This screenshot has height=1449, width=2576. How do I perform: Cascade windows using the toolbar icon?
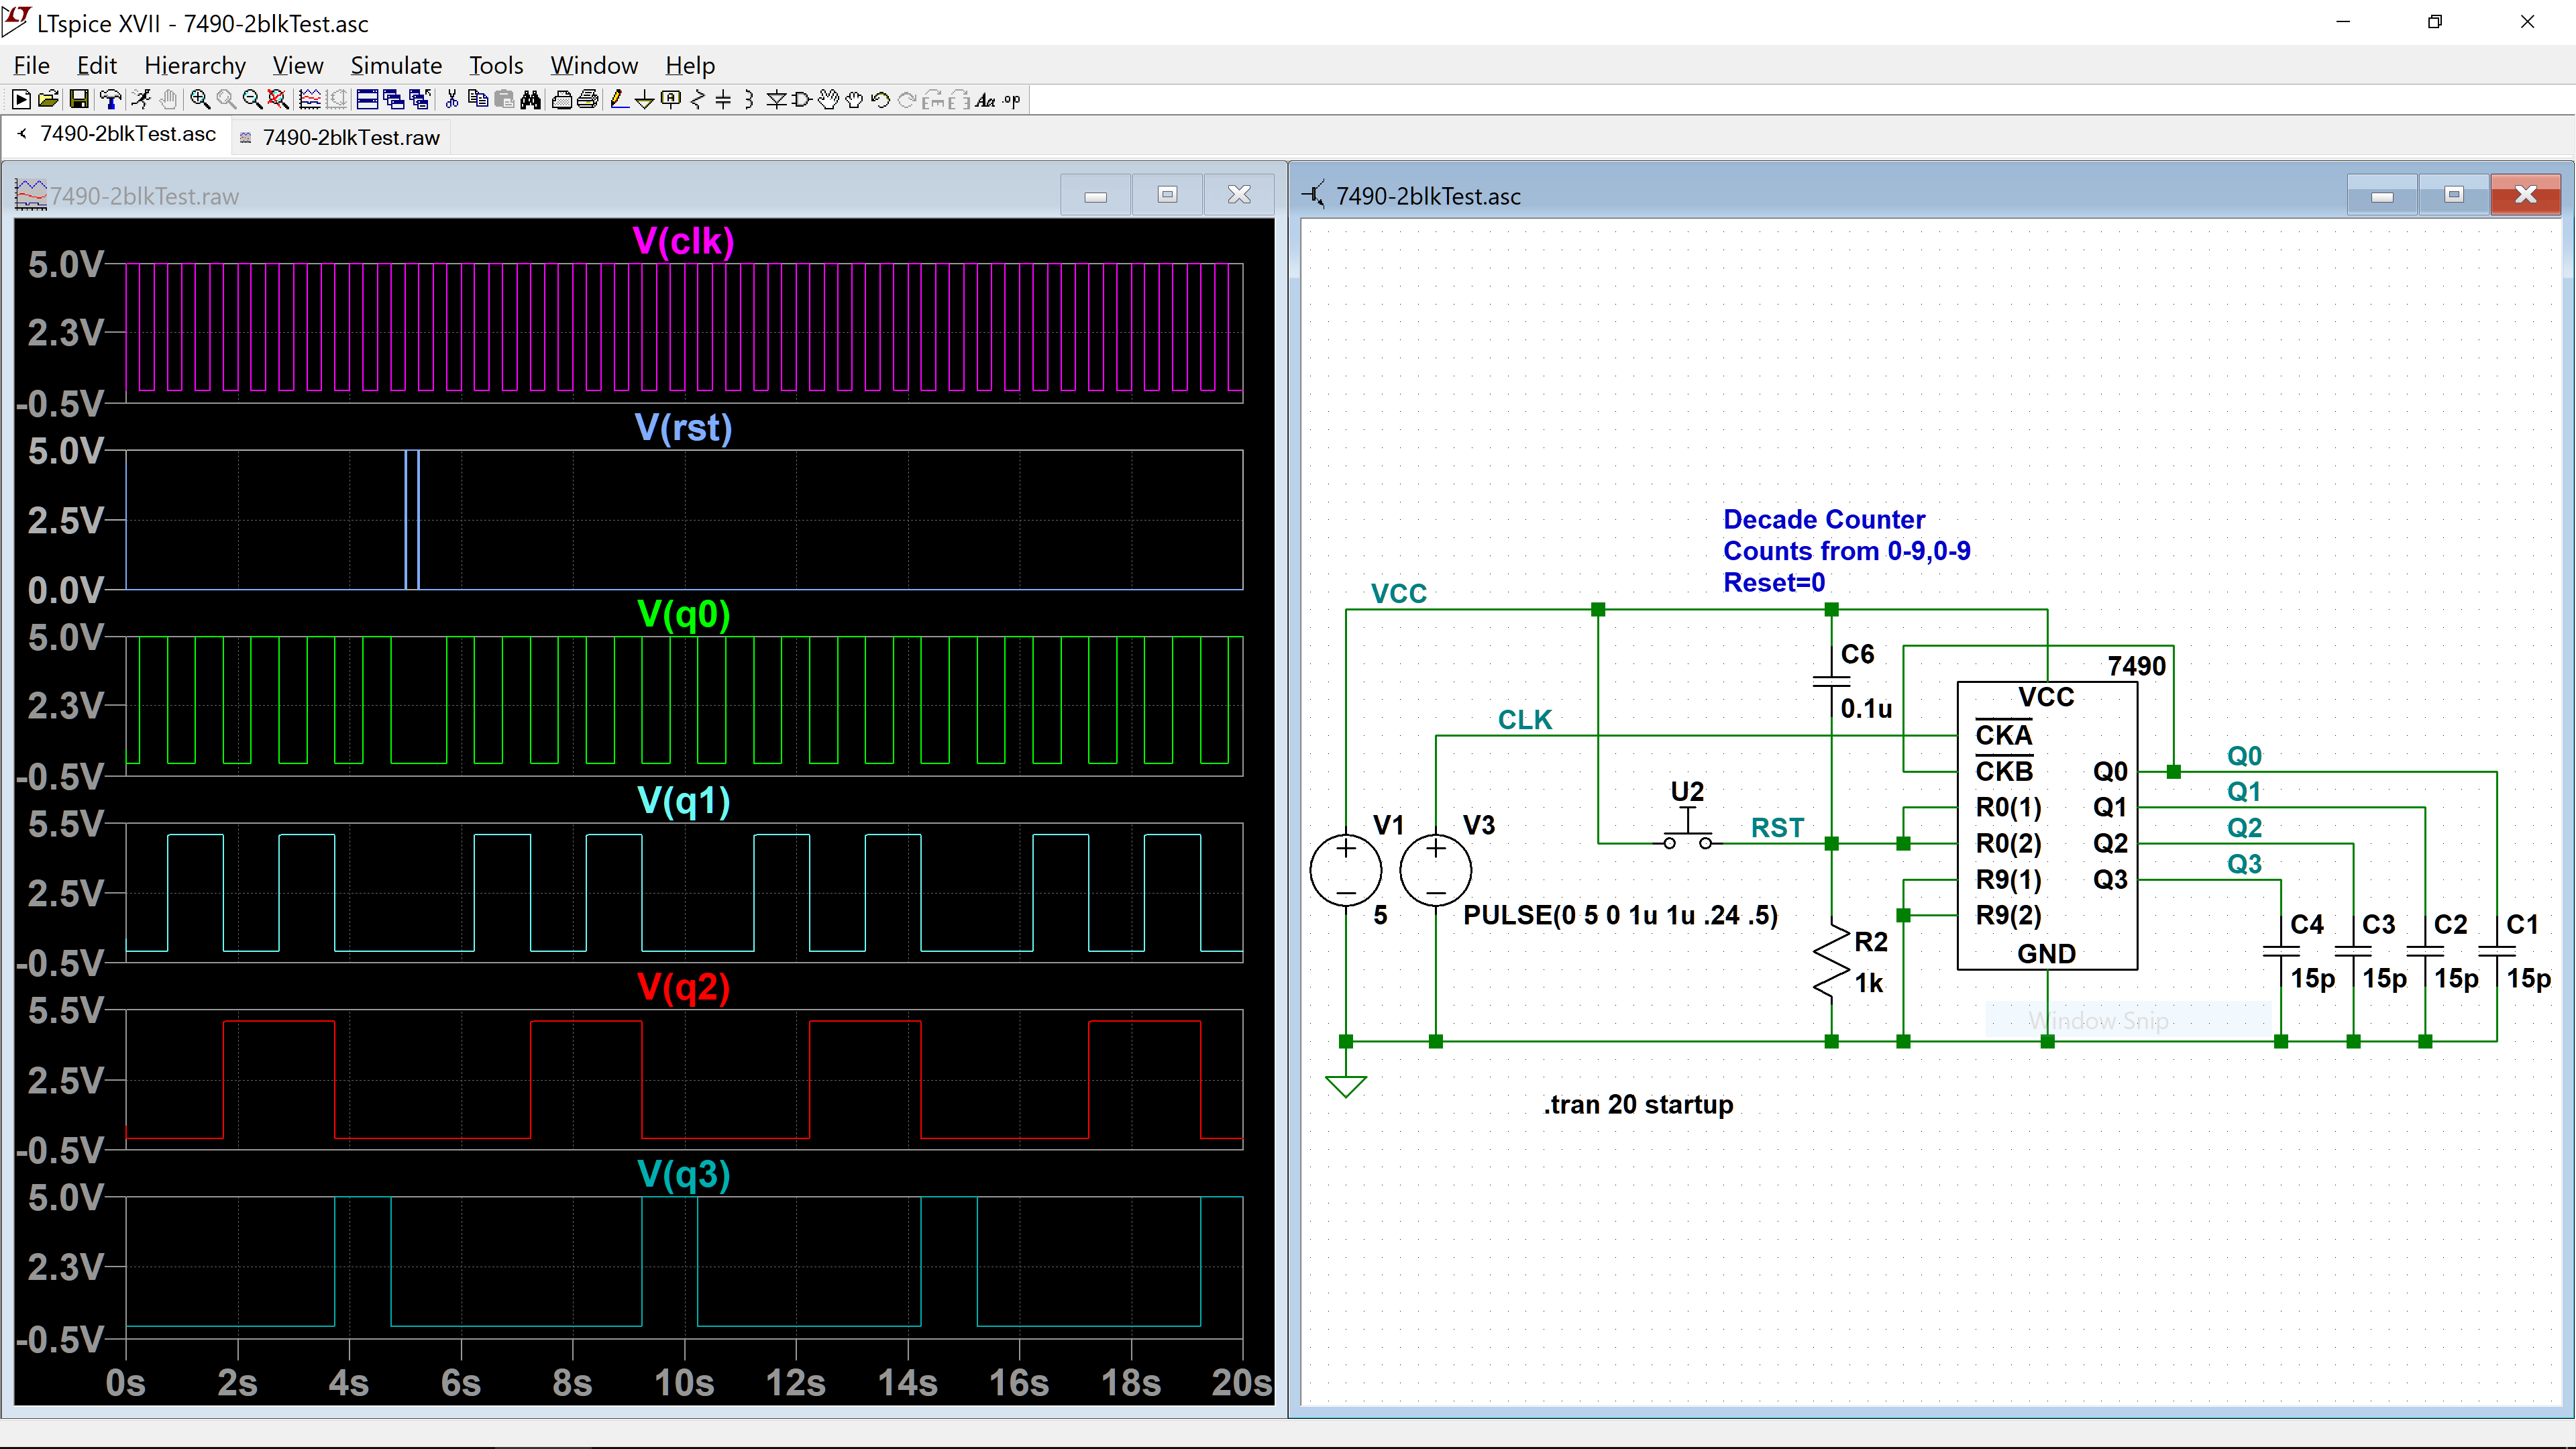[394, 100]
